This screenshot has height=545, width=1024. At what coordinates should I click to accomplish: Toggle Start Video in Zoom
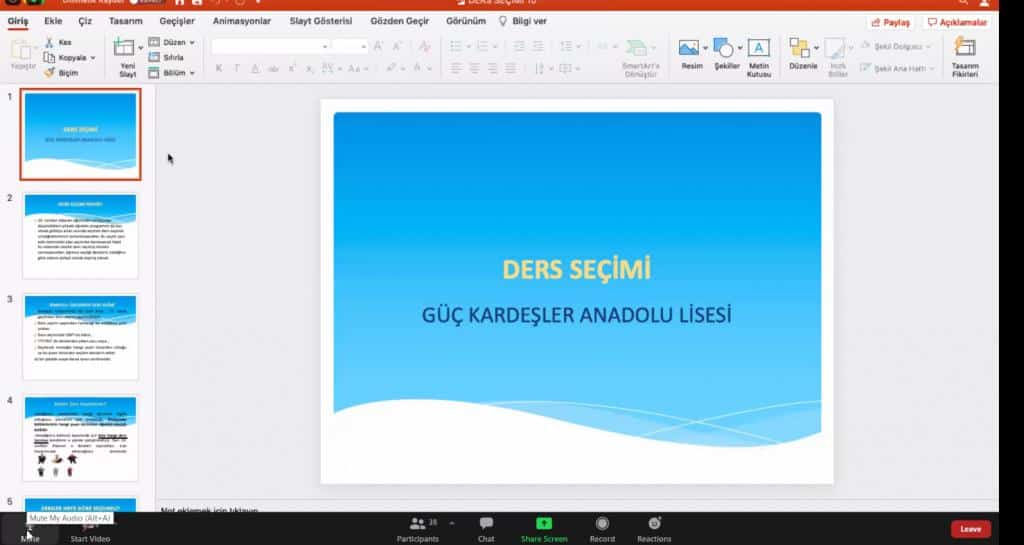[89, 530]
